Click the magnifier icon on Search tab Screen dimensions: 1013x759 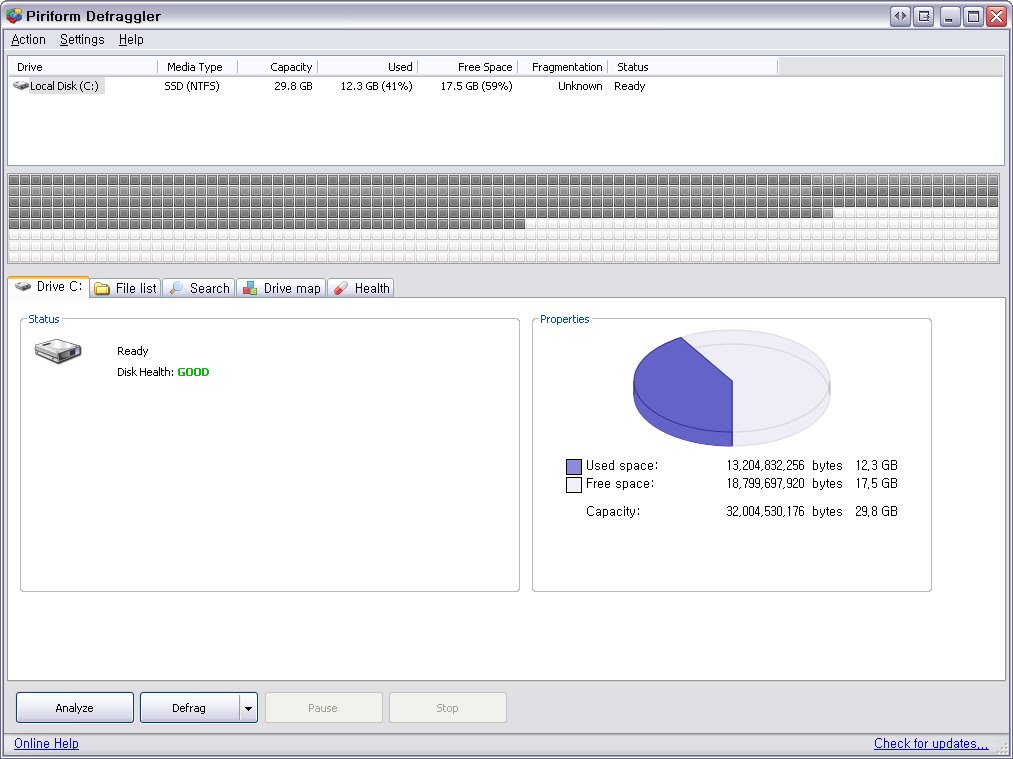tap(176, 288)
